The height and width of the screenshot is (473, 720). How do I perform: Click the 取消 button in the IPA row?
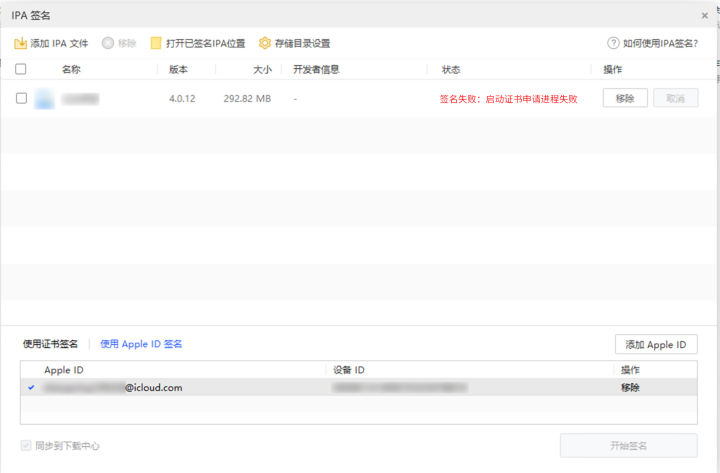(675, 98)
